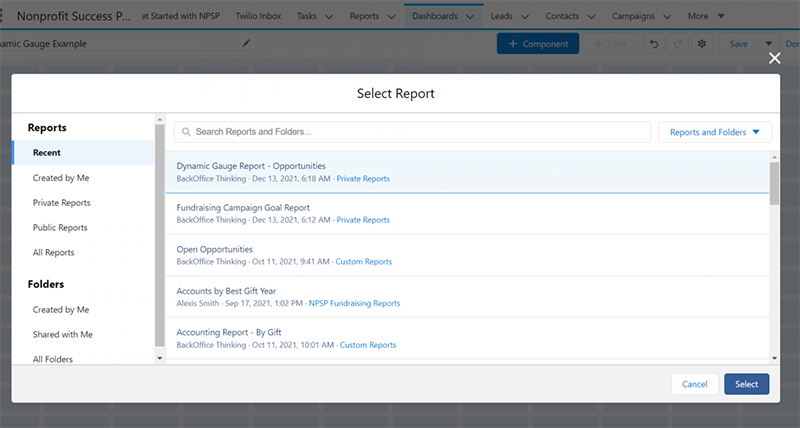Open dropdown arrow next to Save button
The height and width of the screenshot is (428, 800).
point(769,44)
